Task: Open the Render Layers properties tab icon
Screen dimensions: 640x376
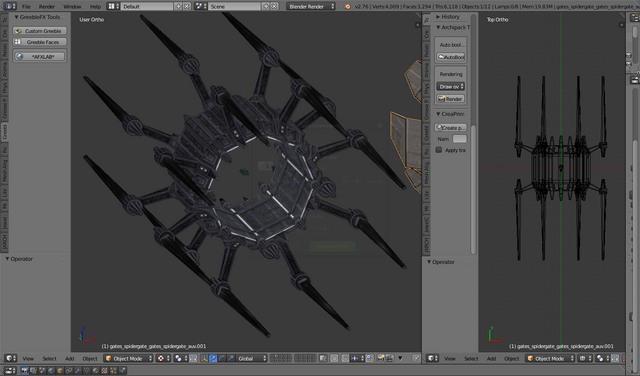Action: coord(33,371)
